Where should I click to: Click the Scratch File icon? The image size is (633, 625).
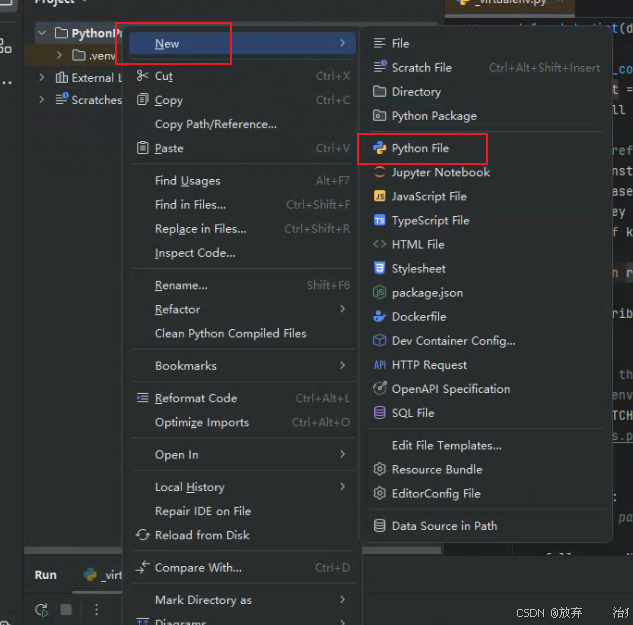pos(379,67)
